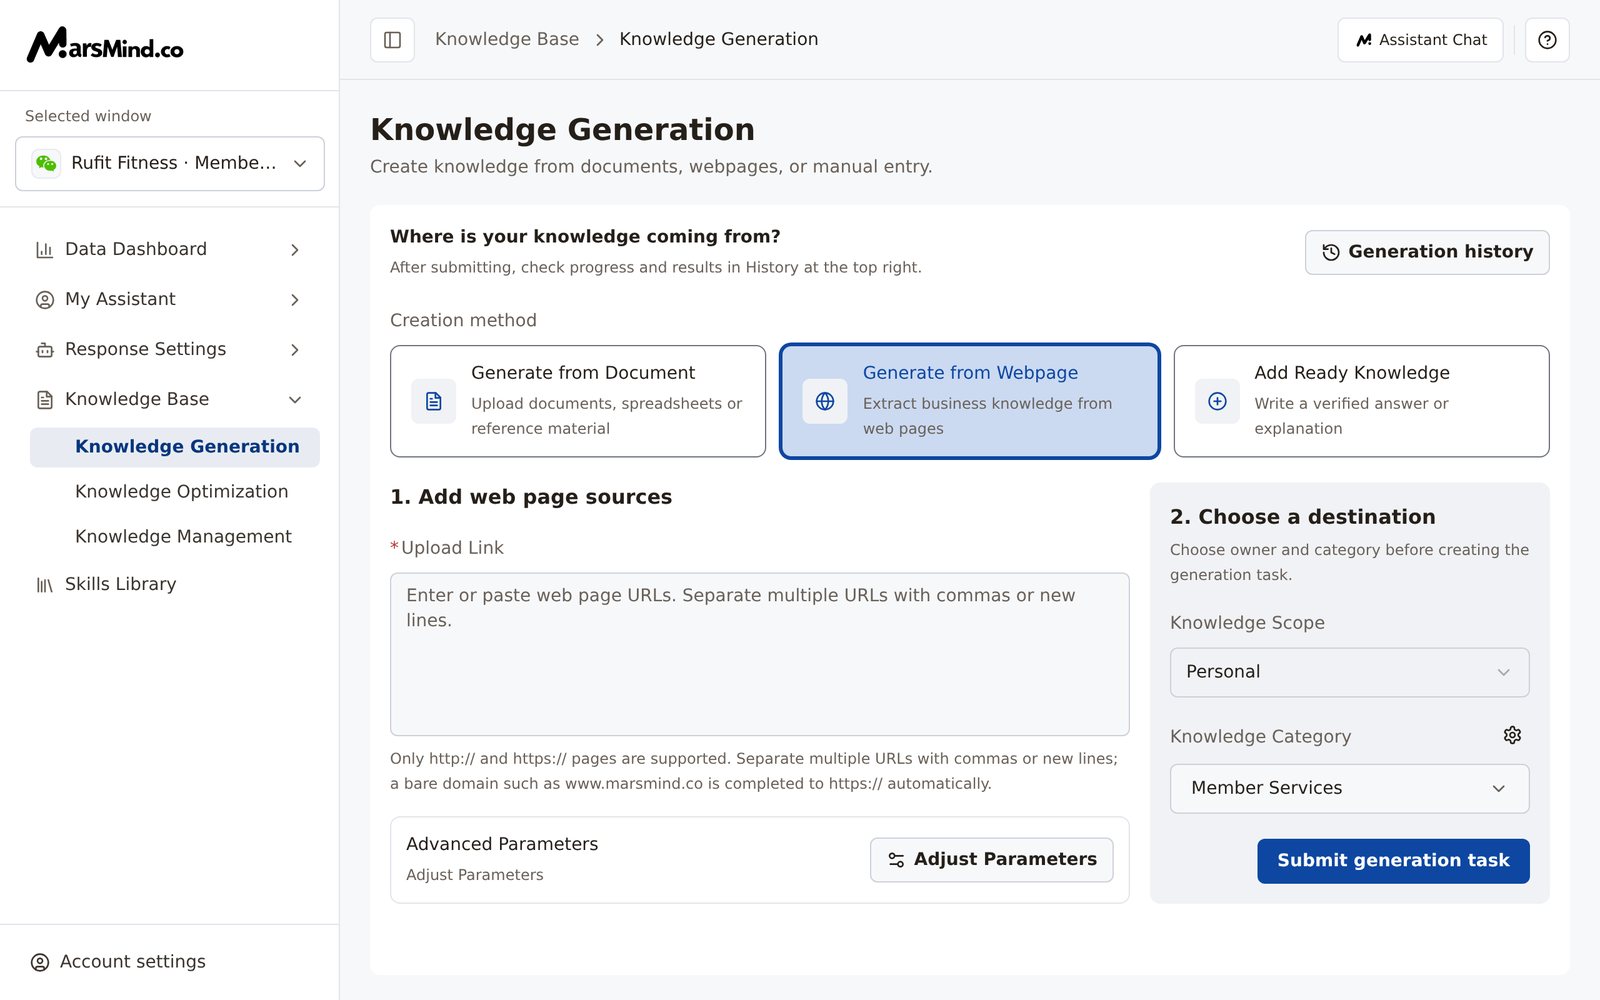Click the Response Settings robot icon

[x=44, y=350]
